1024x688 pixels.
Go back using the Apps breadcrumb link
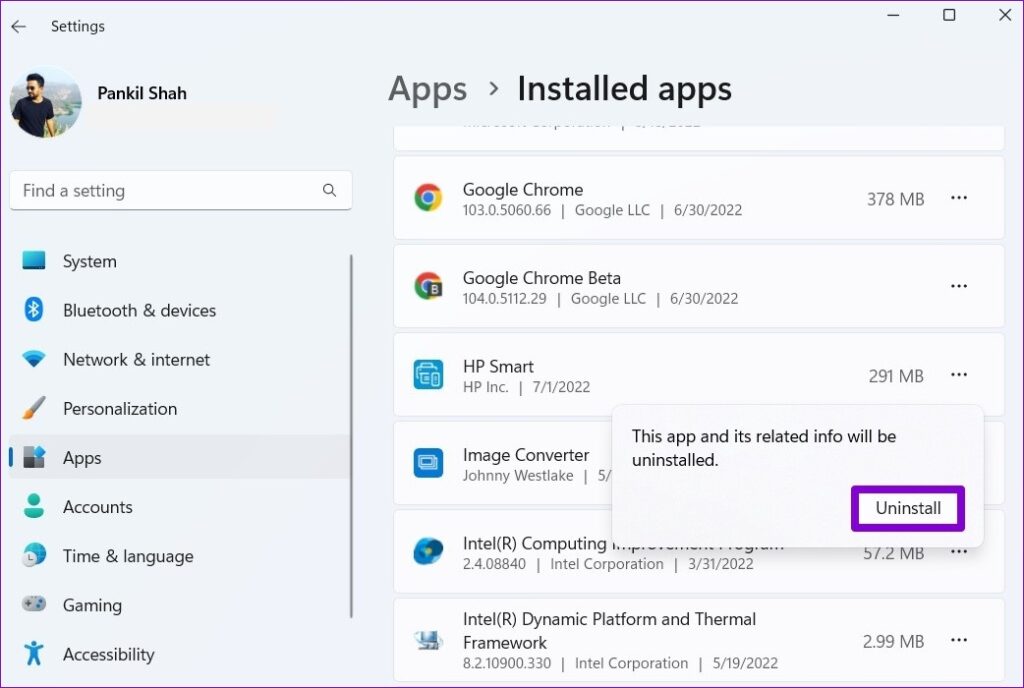427,89
